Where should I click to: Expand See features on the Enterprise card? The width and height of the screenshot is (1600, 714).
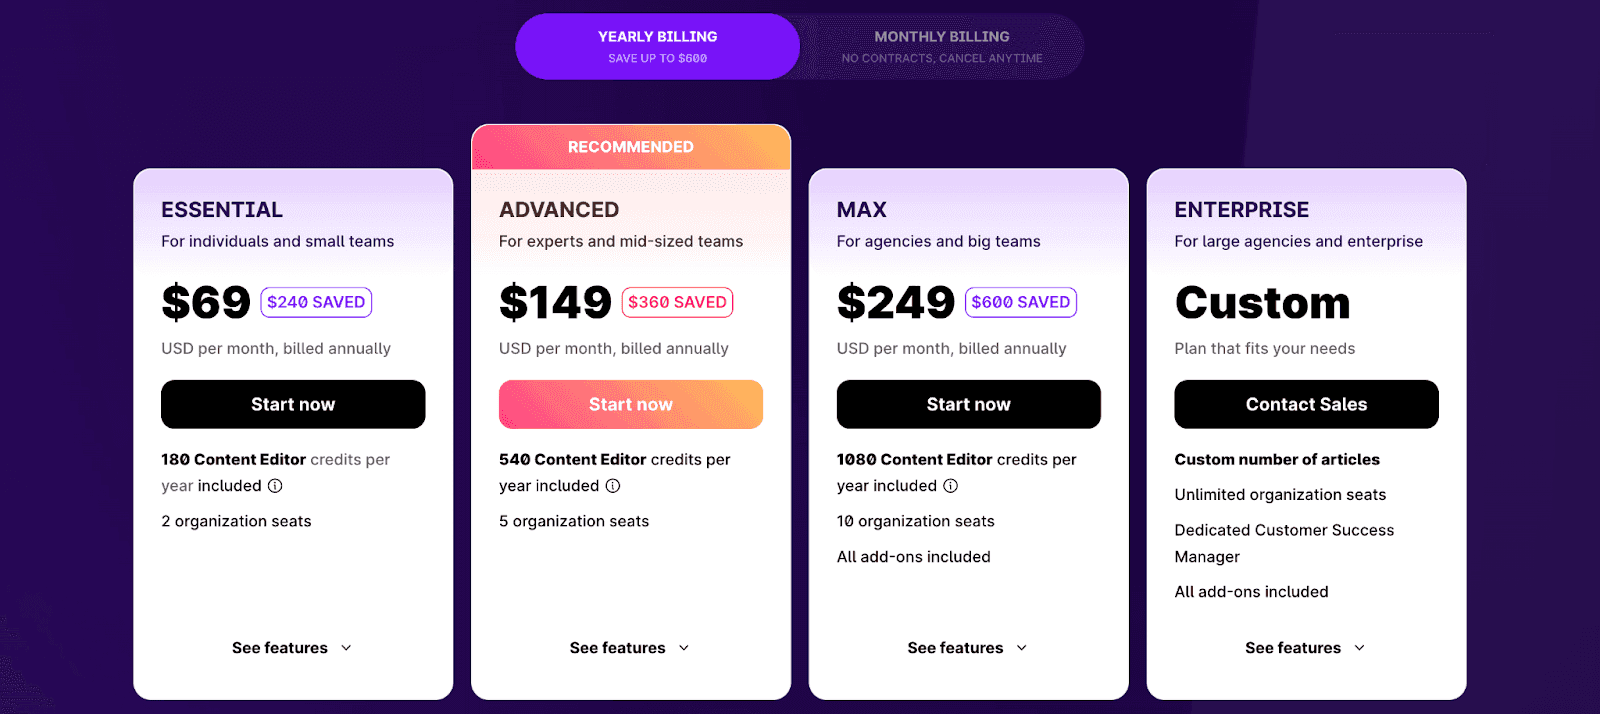click(1305, 647)
